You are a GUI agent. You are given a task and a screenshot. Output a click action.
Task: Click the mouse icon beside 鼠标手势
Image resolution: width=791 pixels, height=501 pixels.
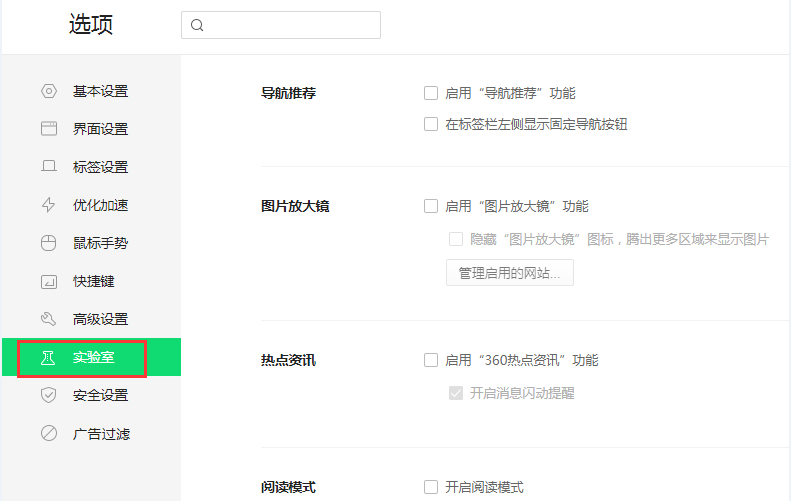coord(48,243)
